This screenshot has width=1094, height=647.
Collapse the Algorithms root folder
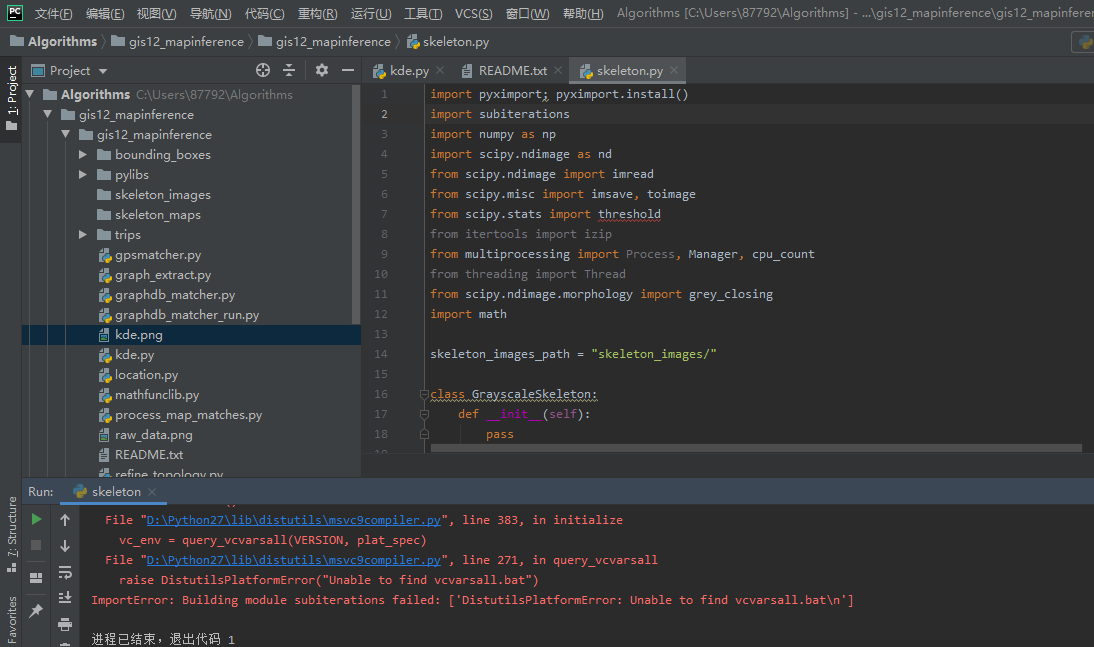click(30, 94)
